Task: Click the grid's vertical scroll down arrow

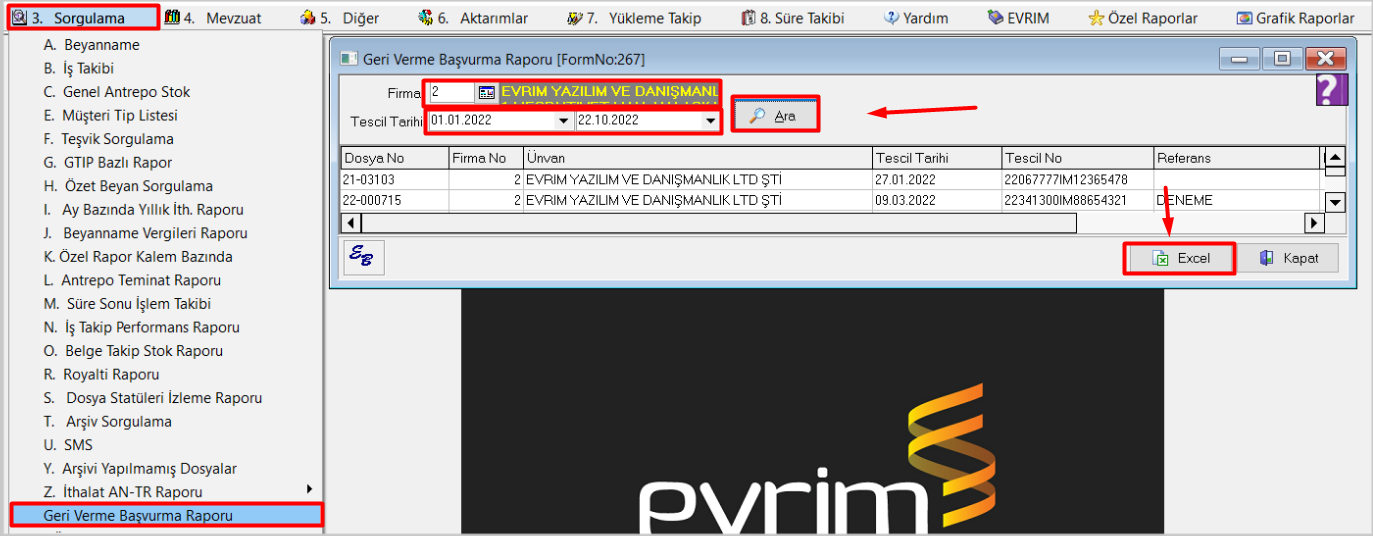Action: pos(1334,203)
